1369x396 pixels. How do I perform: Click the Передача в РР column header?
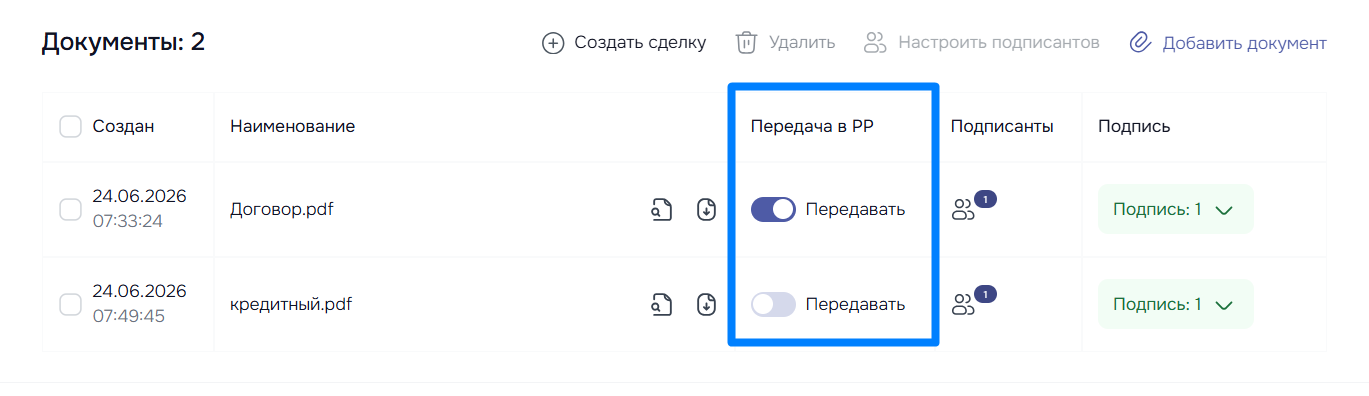click(x=813, y=126)
